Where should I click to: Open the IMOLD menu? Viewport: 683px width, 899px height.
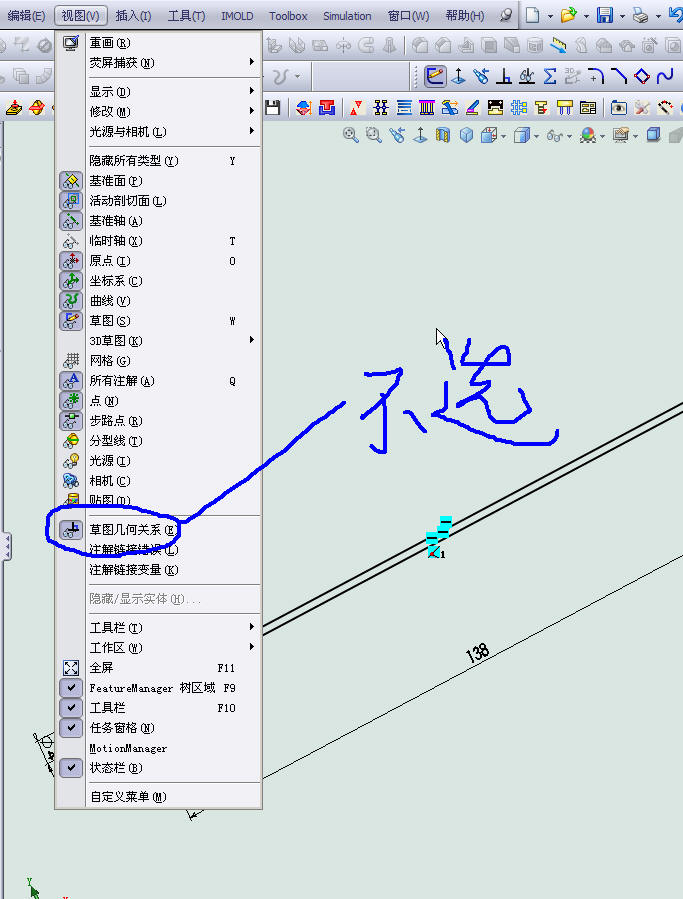(237, 16)
